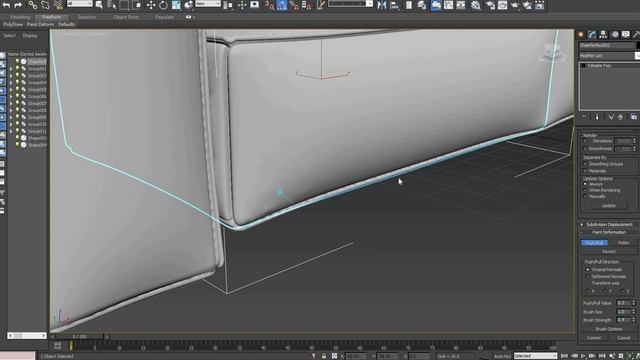Open the reference coordinate system dropdown

pyautogui.click(x=207, y=4)
